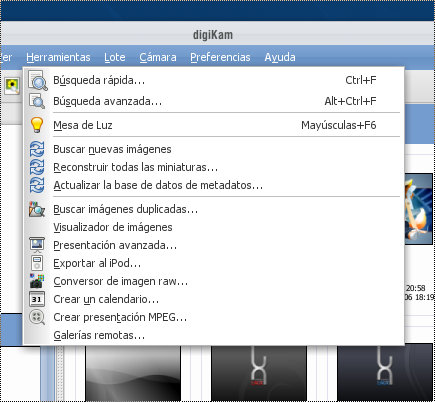Click the slideshow screen icon for Presentación avanzada
This screenshot has height=402, width=435.
tap(37, 245)
